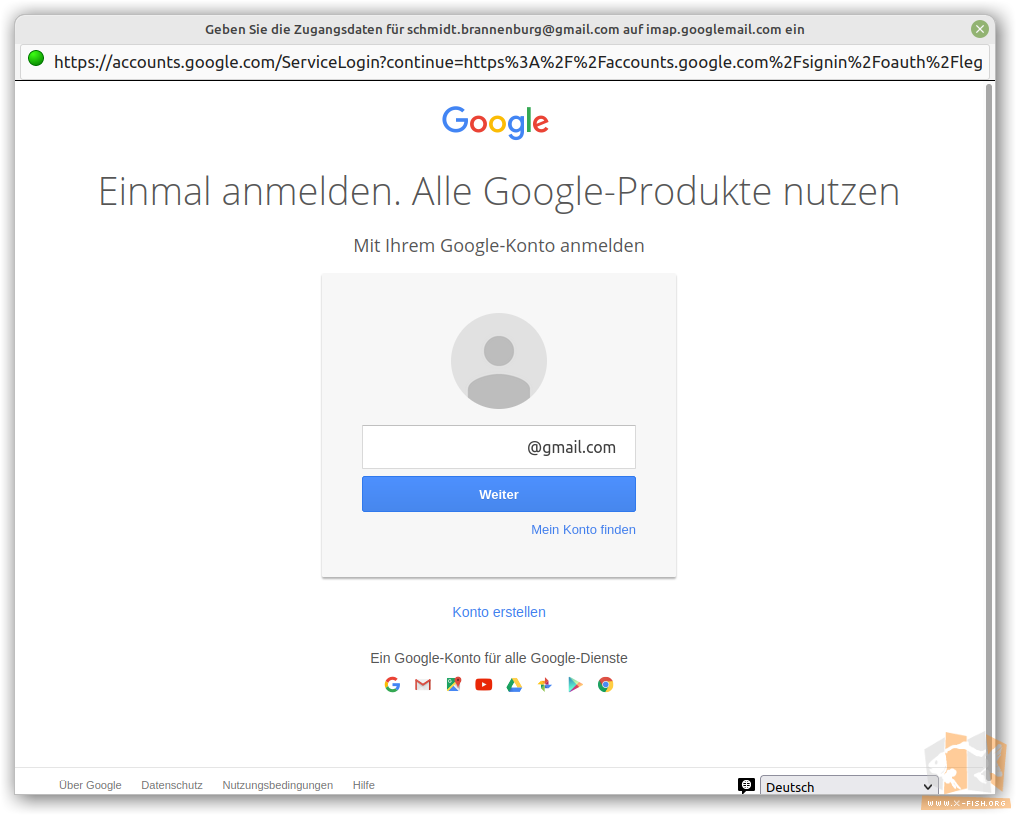The image size is (1016, 815).
Task: Click the Google Play icon
Action: pyautogui.click(x=575, y=685)
